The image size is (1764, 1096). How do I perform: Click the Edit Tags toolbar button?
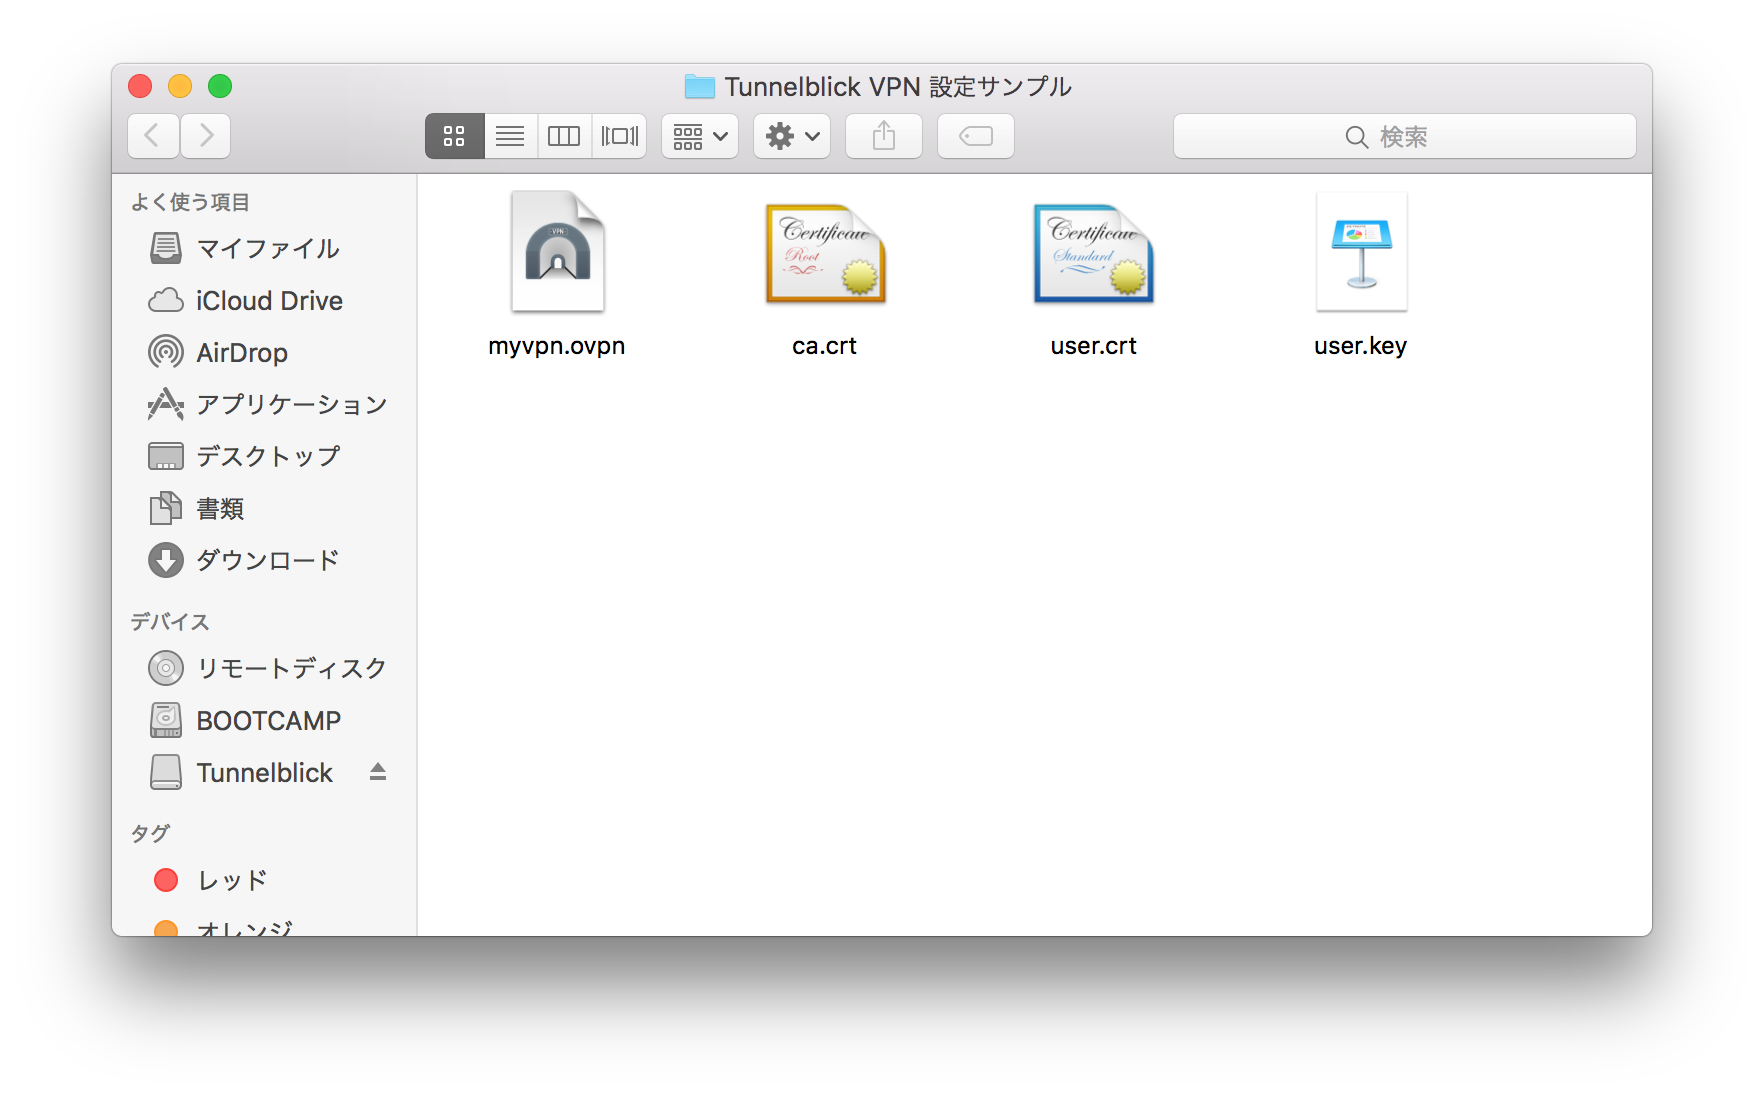tap(976, 136)
